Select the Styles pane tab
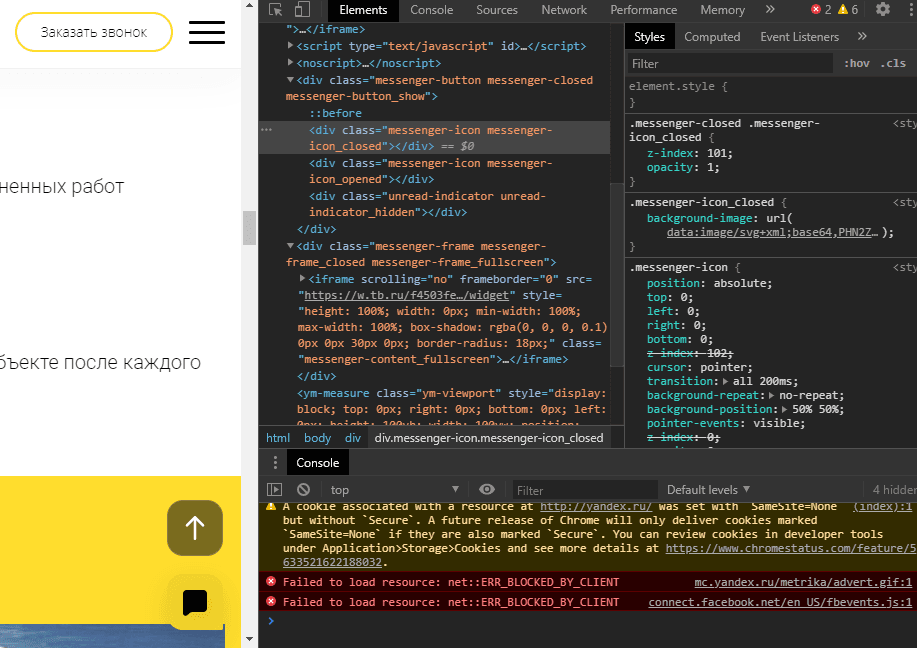 649,37
